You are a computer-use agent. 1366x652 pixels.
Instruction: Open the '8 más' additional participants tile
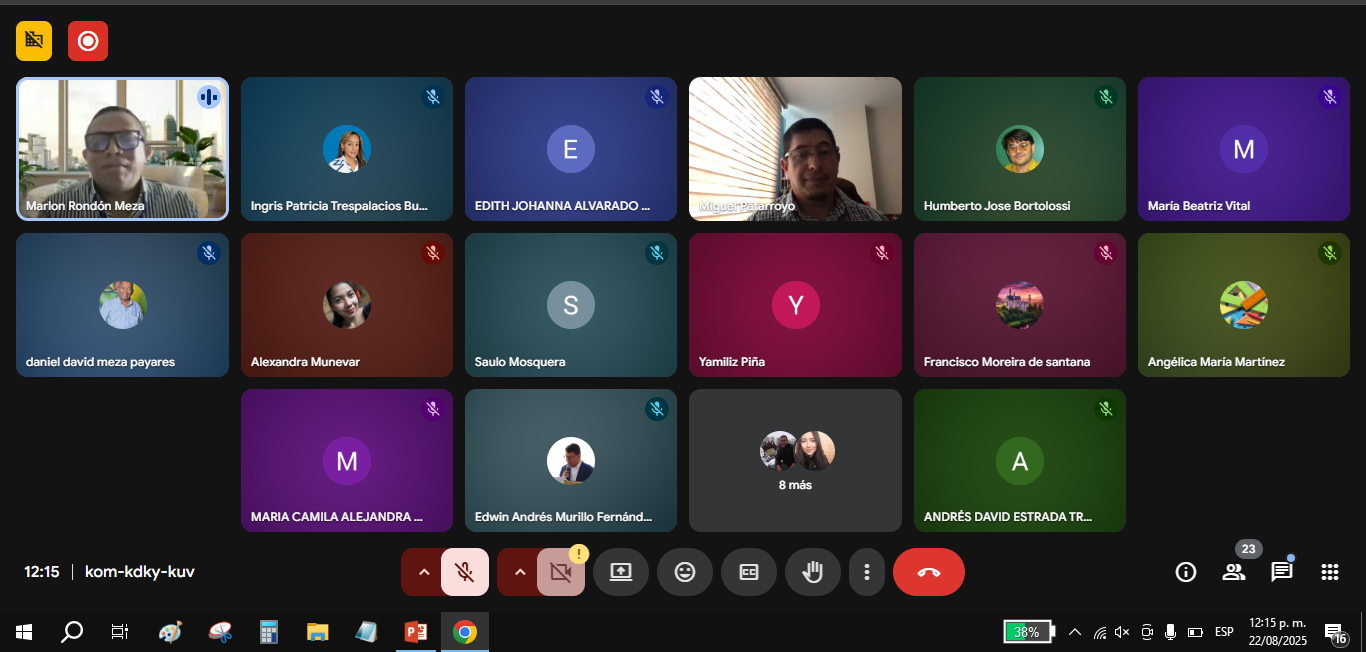click(795, 461)
